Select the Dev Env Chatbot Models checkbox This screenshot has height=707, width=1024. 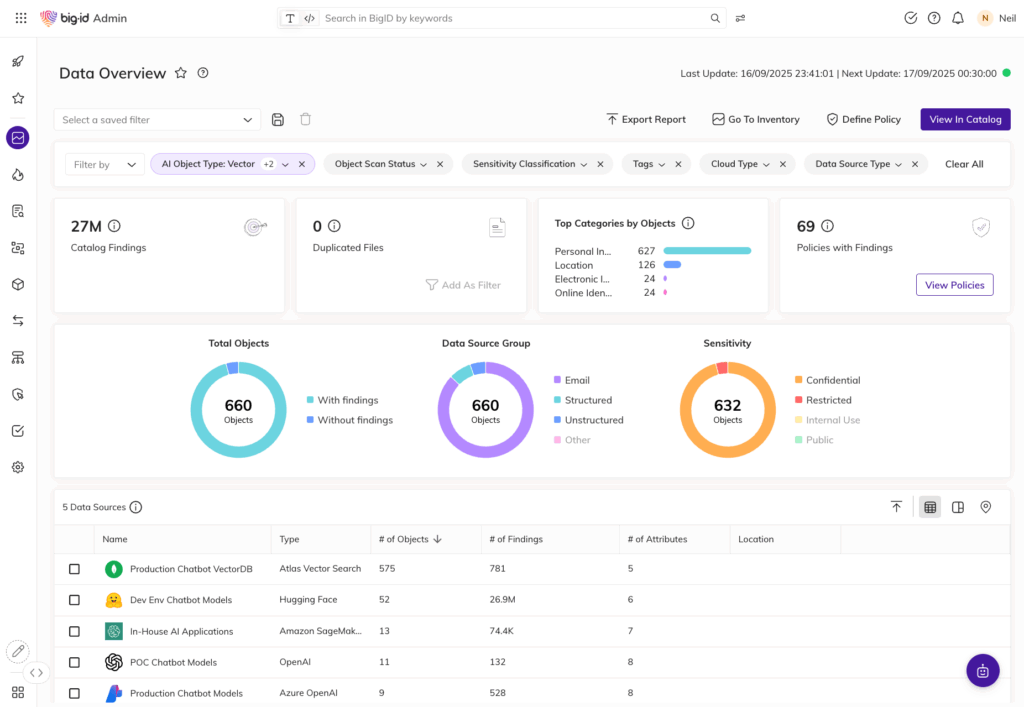74,600
